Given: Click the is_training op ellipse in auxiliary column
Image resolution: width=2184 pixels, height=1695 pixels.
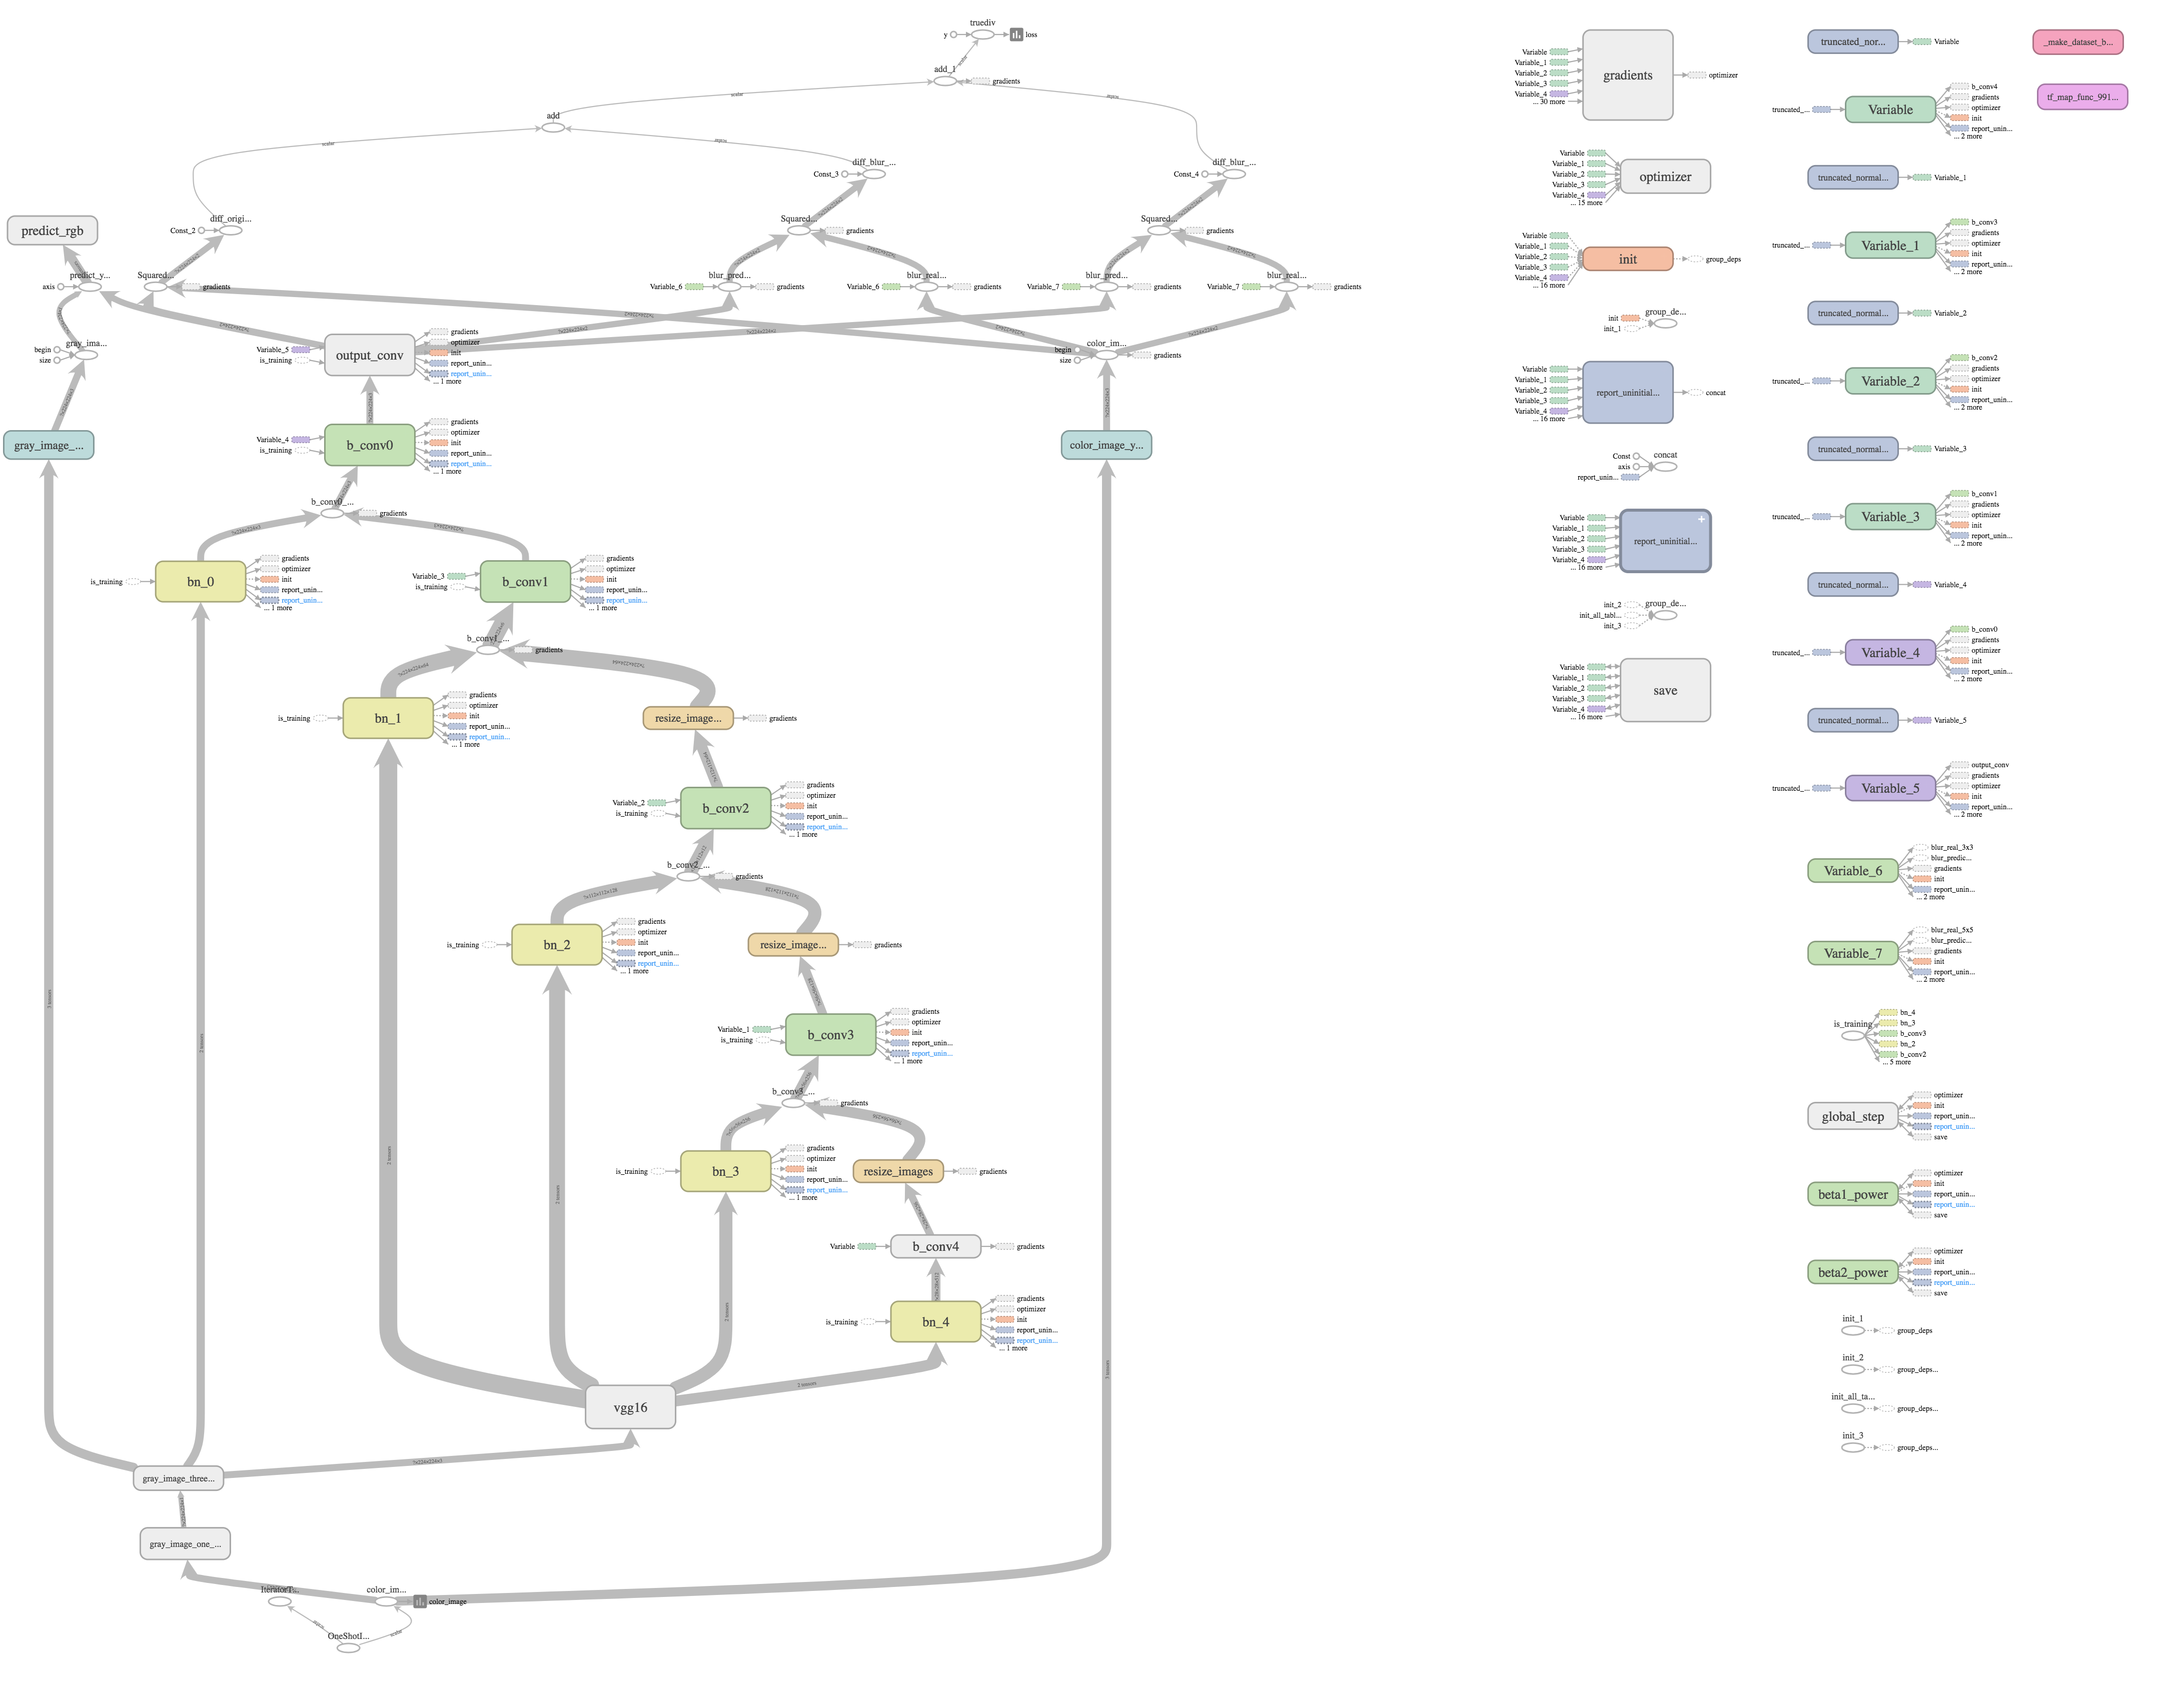Looking at the screenshot, I should 1853,1036.
